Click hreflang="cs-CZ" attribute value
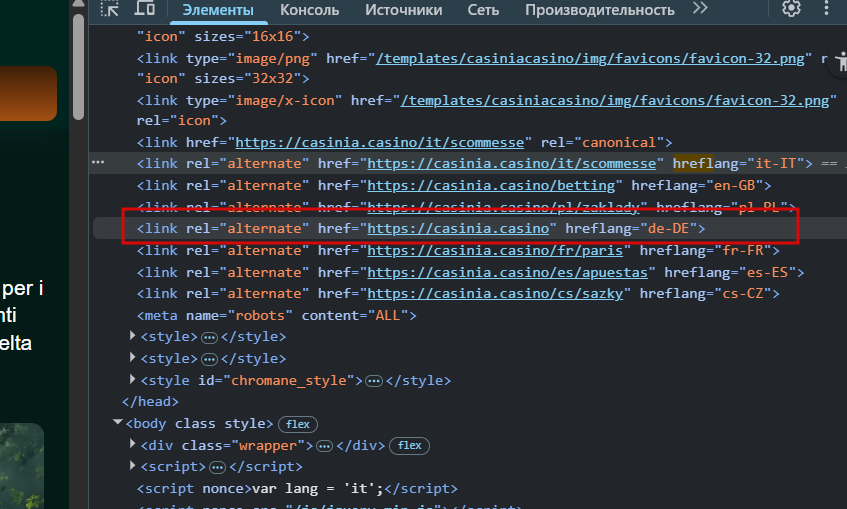 (x=705, y=293)
